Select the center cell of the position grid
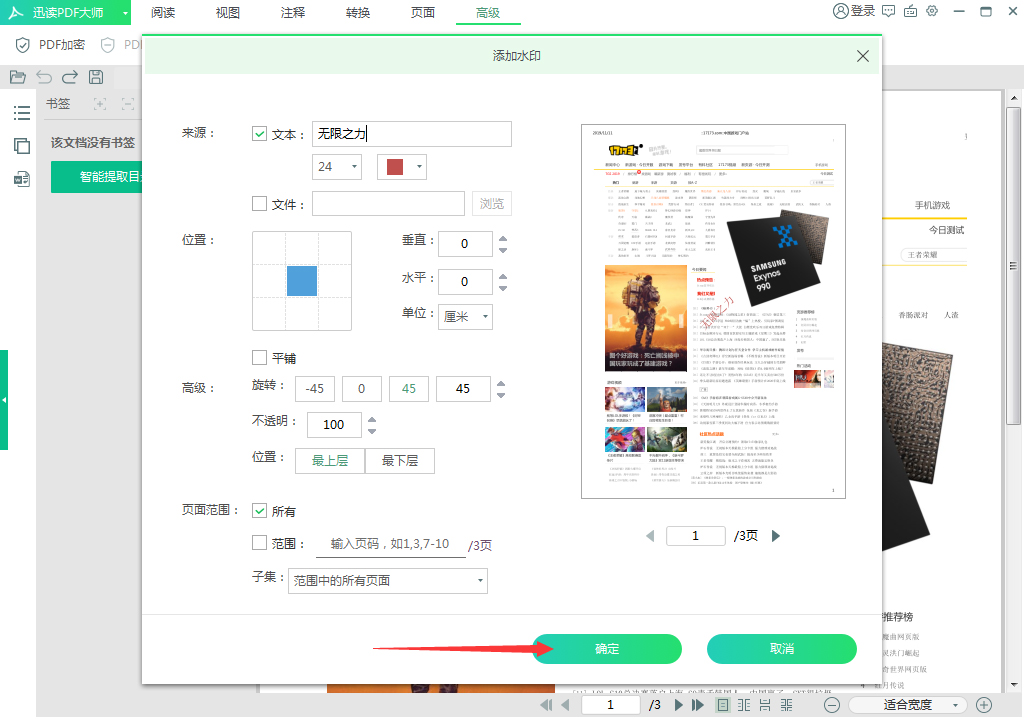 pos(301,281)
